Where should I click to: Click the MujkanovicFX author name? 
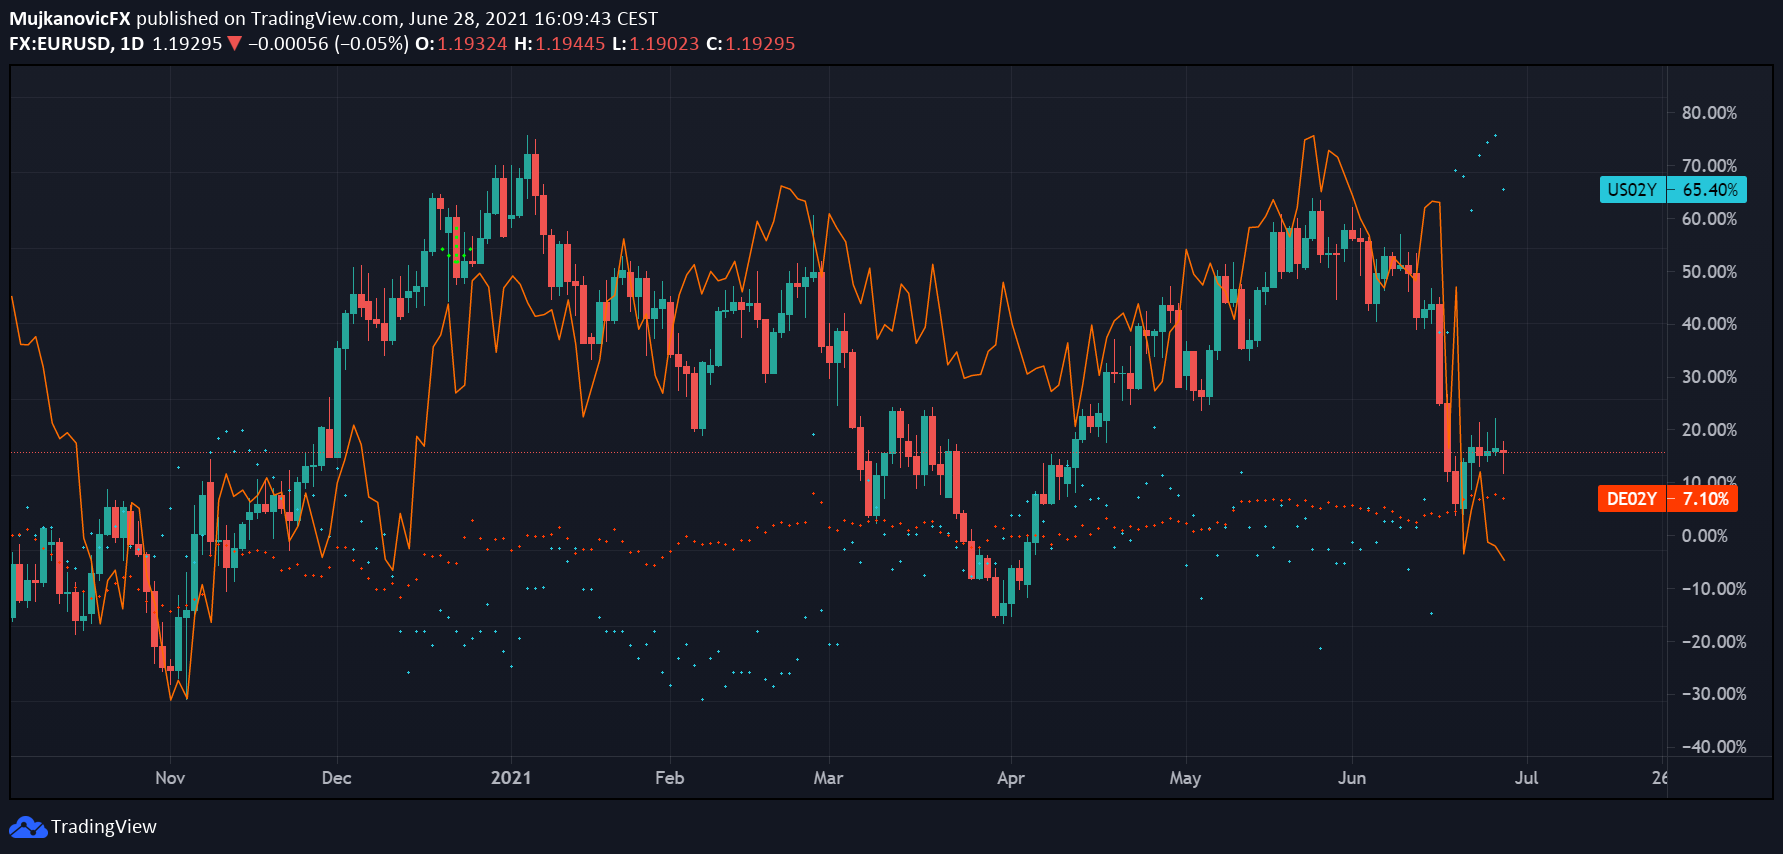click(x=70, y=19)
